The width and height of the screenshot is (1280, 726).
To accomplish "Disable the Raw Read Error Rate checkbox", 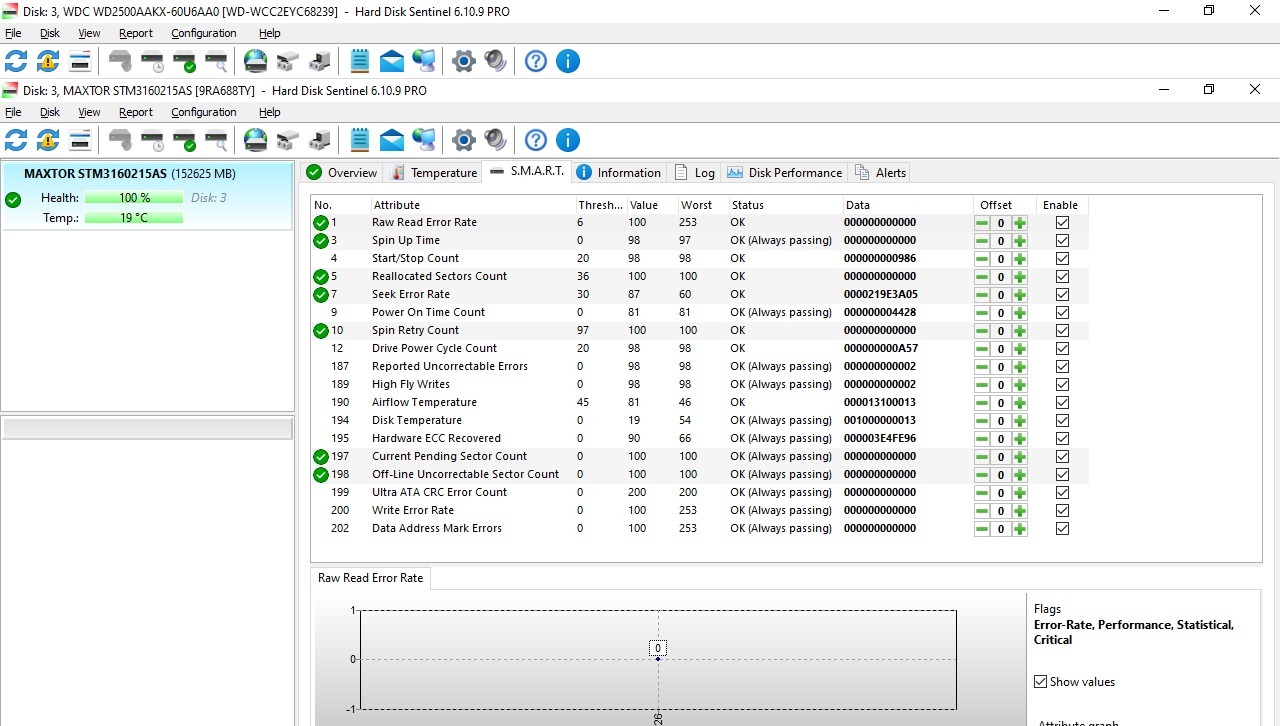I will pos(1062,223).
